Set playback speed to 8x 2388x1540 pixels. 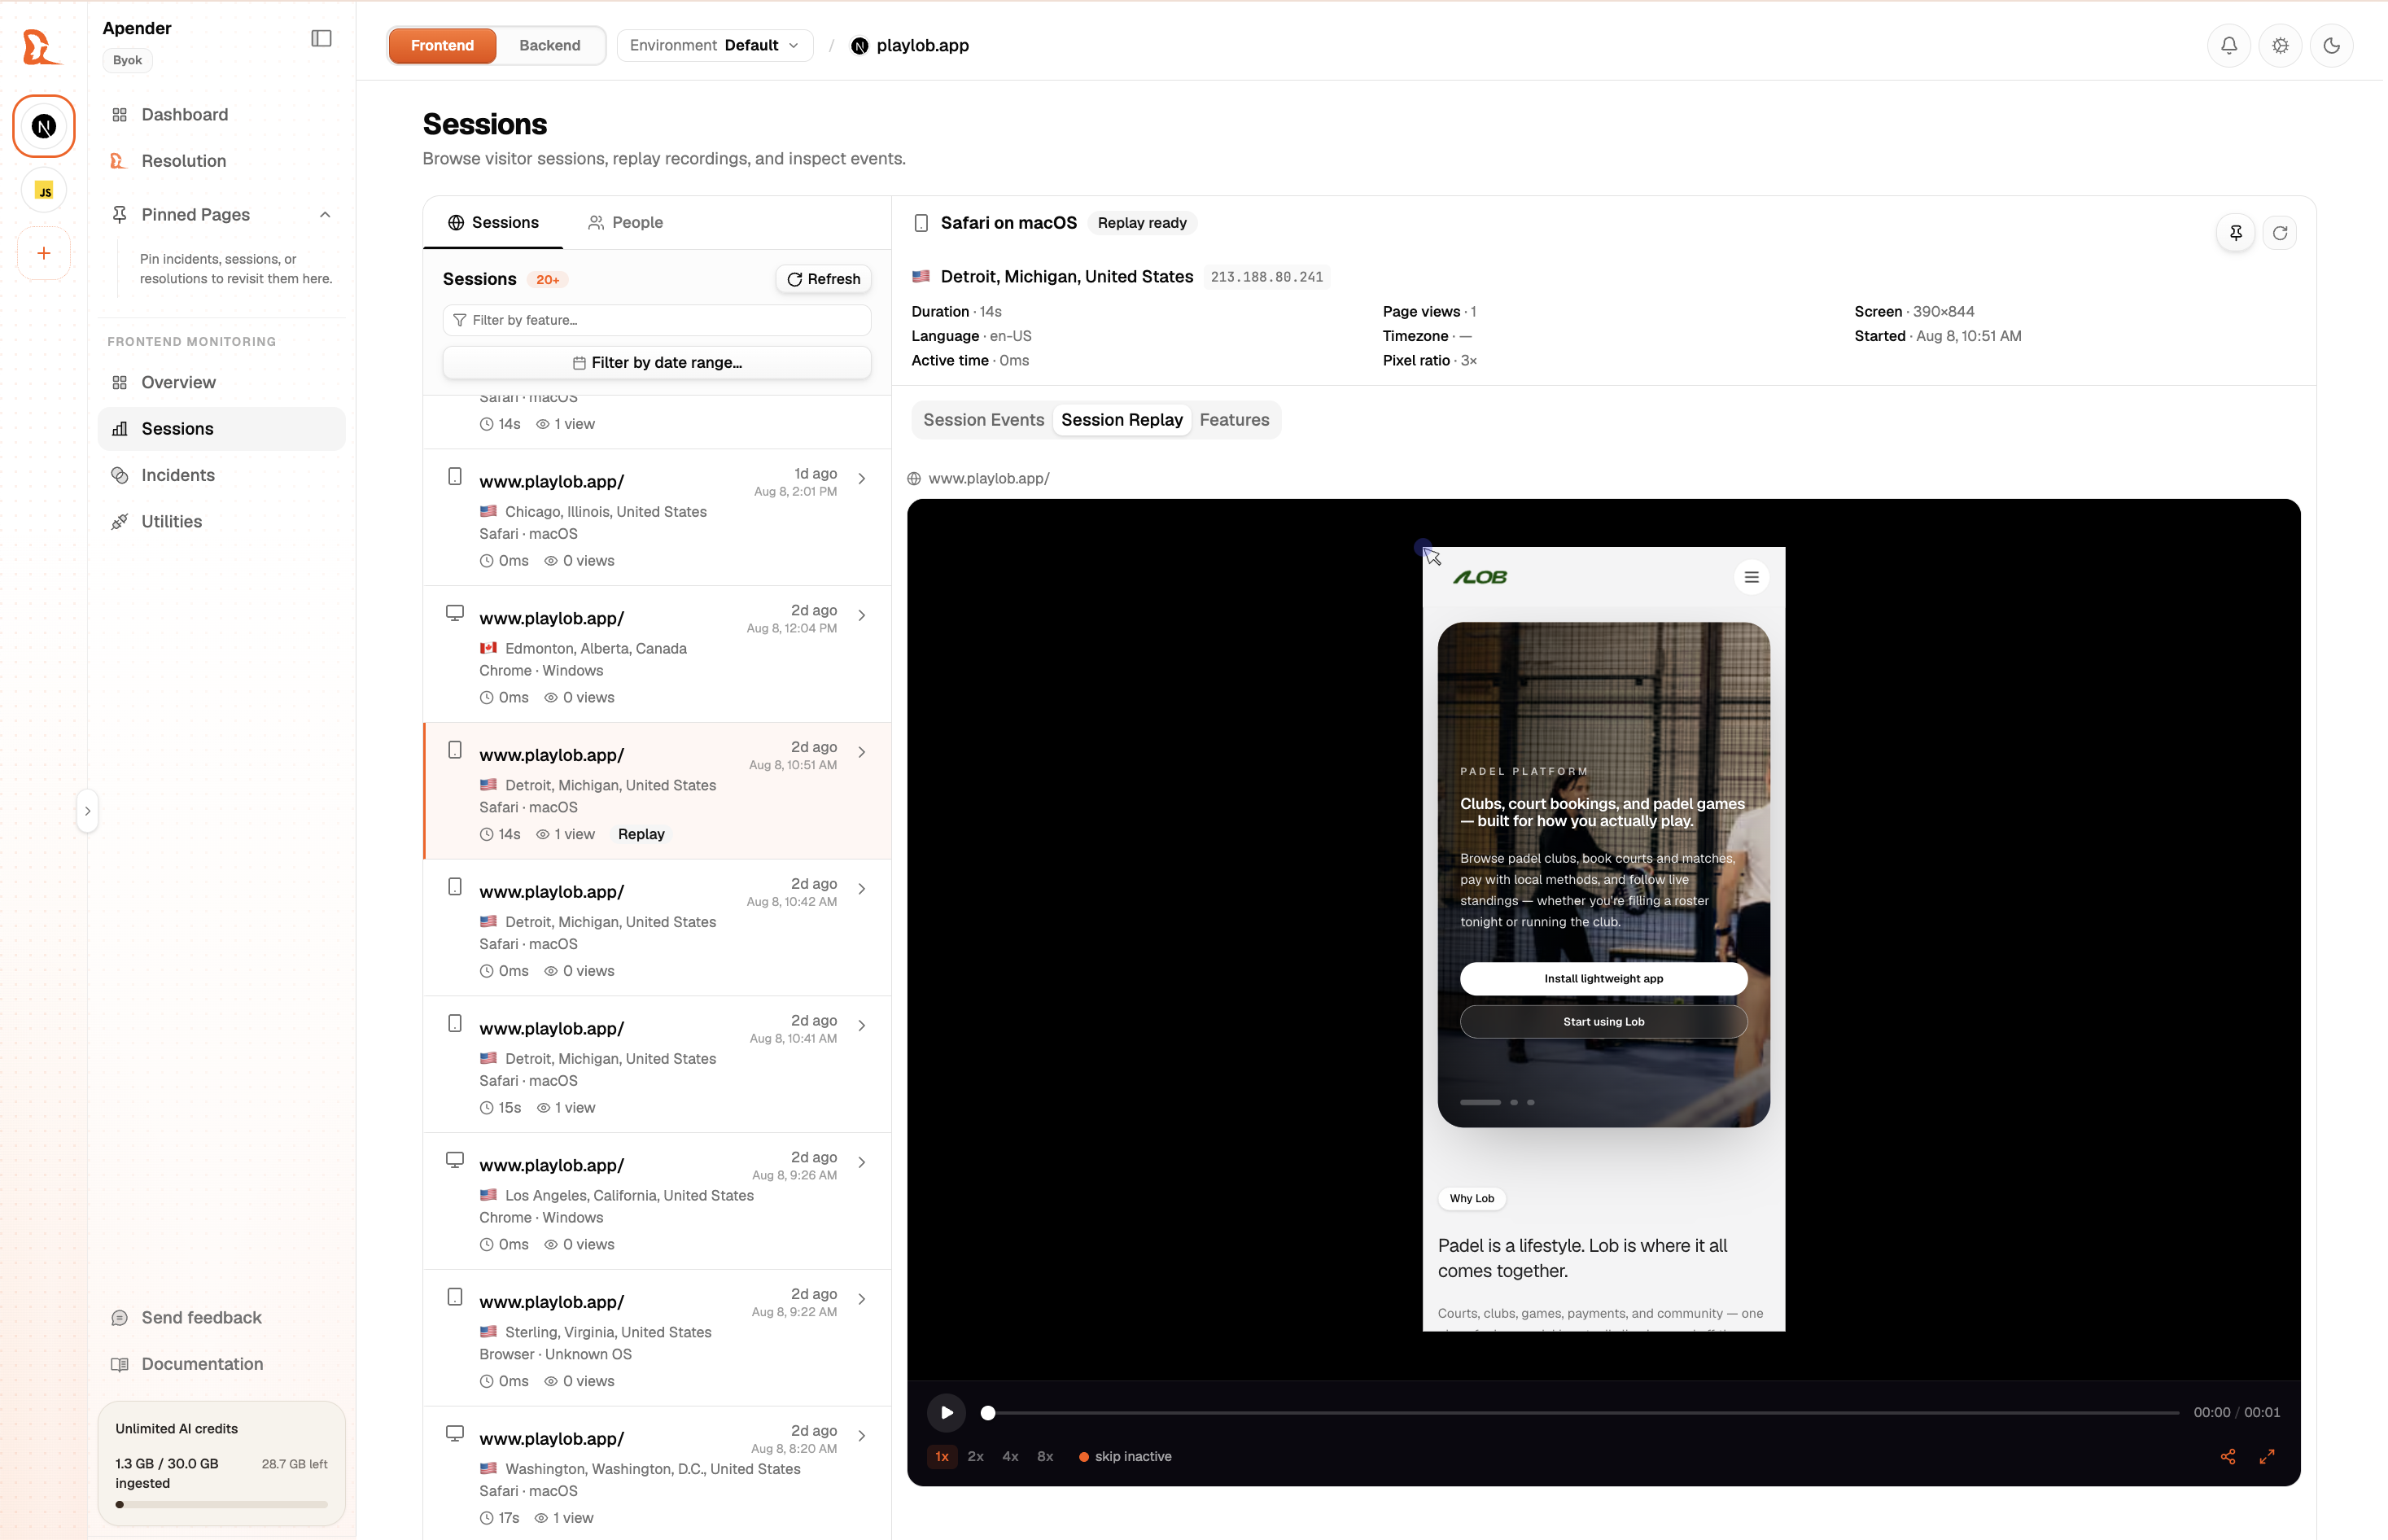[x=1045, y=1456]
